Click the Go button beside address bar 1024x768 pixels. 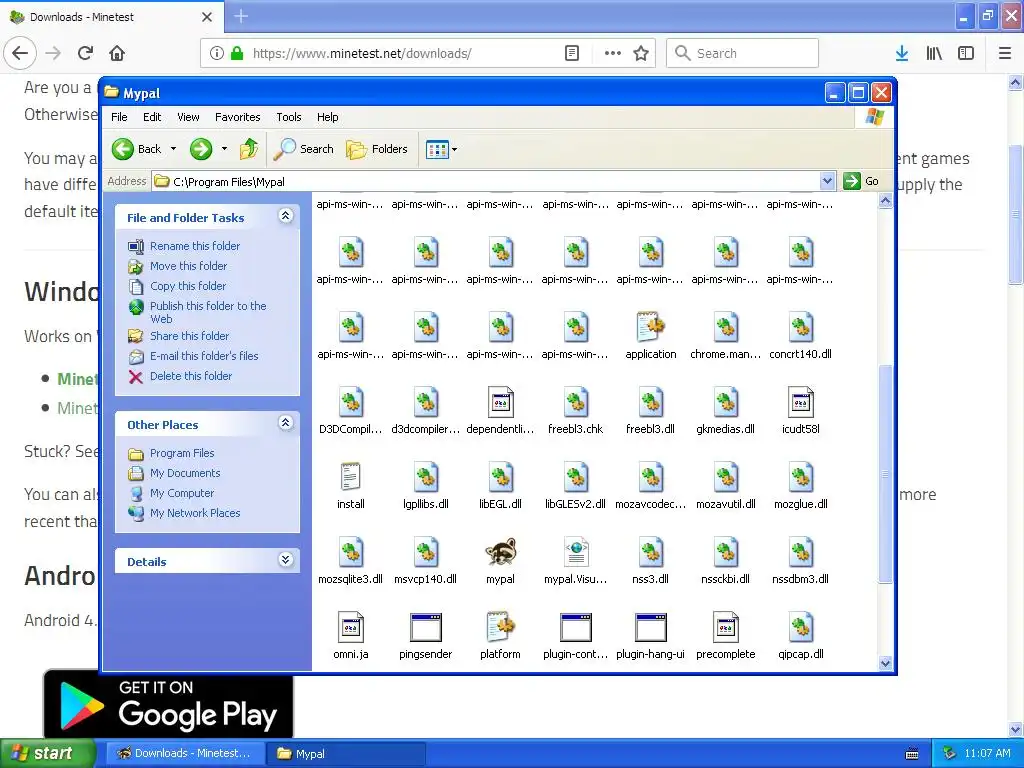(861, 181)
